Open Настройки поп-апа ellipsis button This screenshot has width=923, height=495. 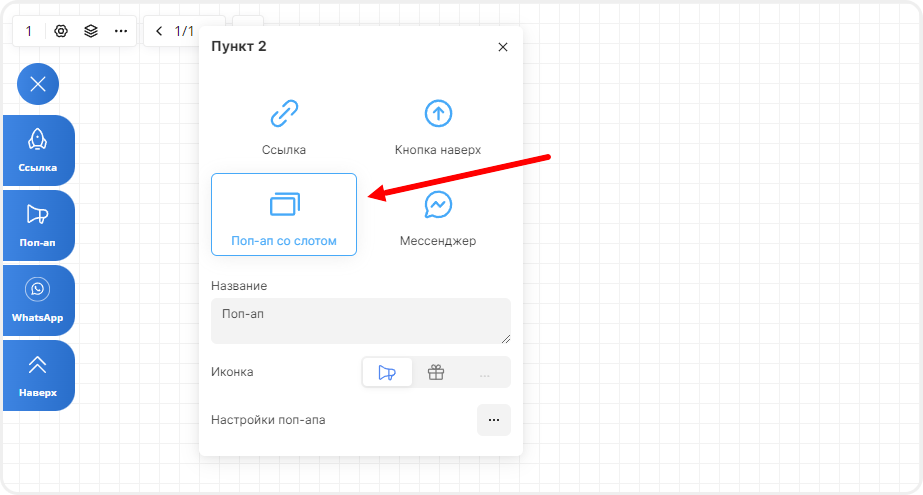[x=494, y=420]
